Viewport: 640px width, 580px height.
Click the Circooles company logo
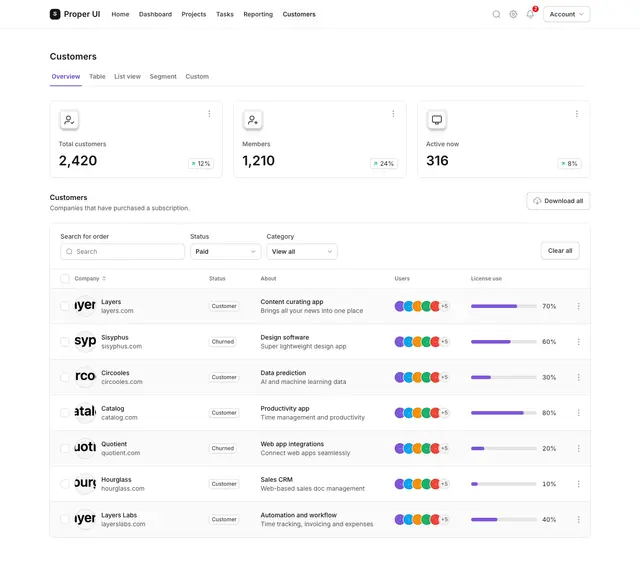[85, 377]
